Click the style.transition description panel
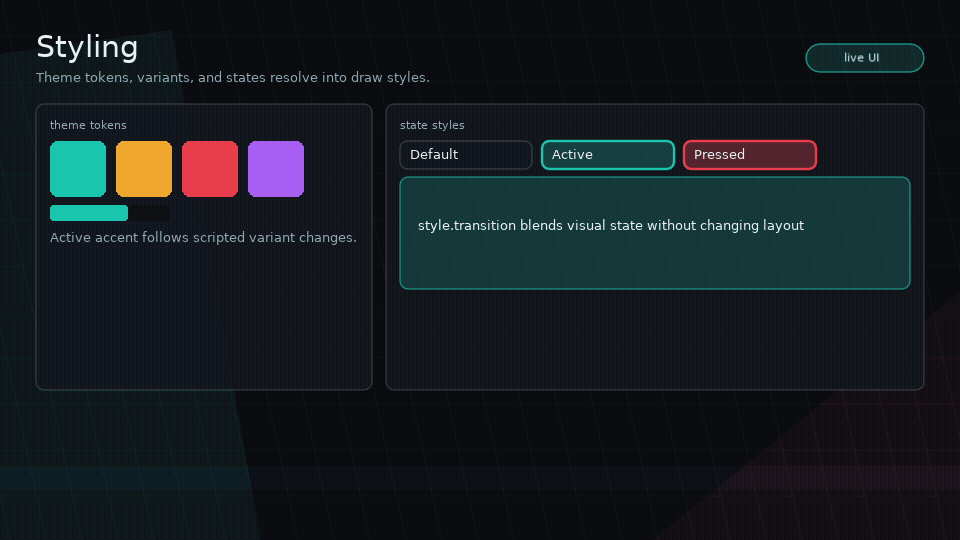Screen dimensions: 960x540 click(x=654, y=233)
